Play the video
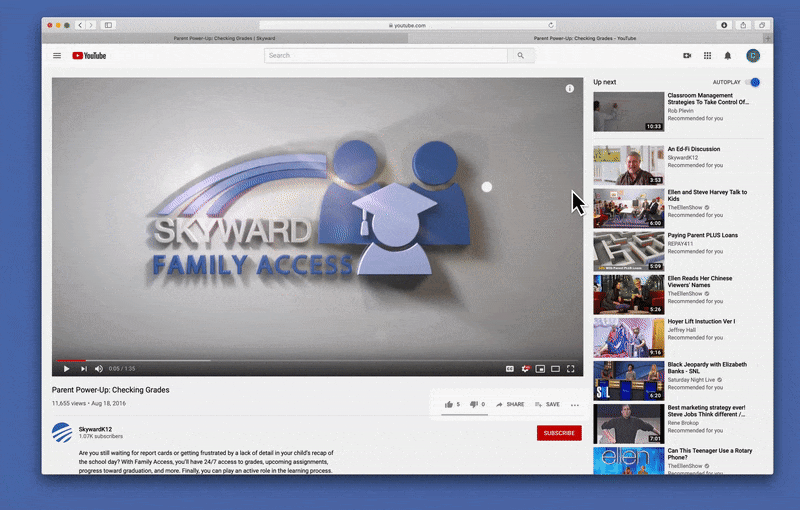 (66, 369)
